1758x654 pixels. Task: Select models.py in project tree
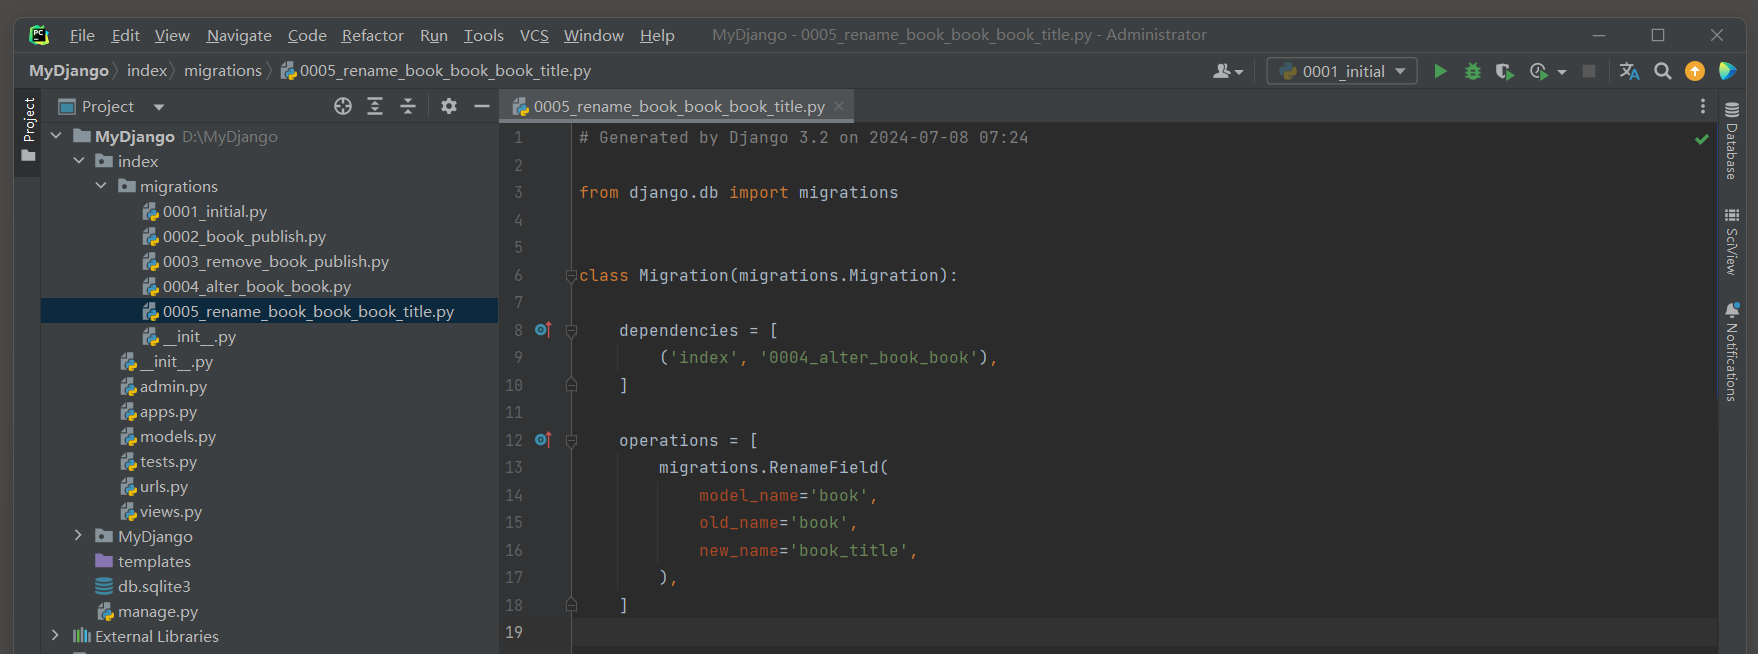click(178, 436)
